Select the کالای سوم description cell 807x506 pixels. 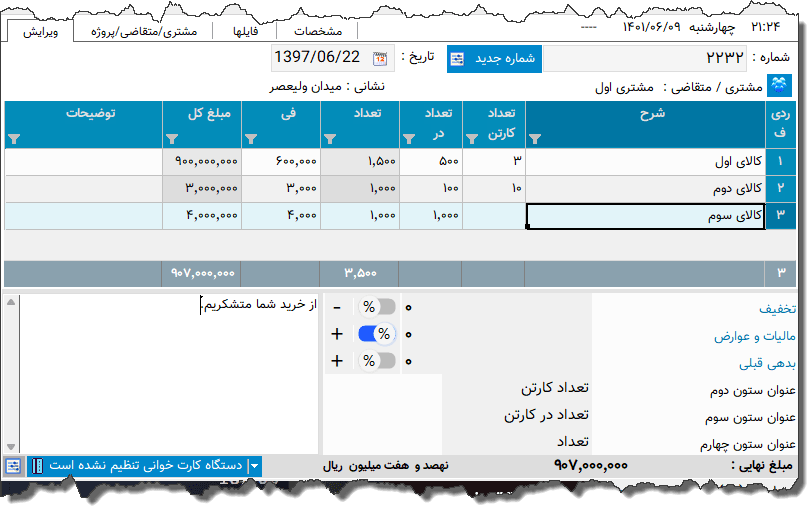(x=645, y=216)
